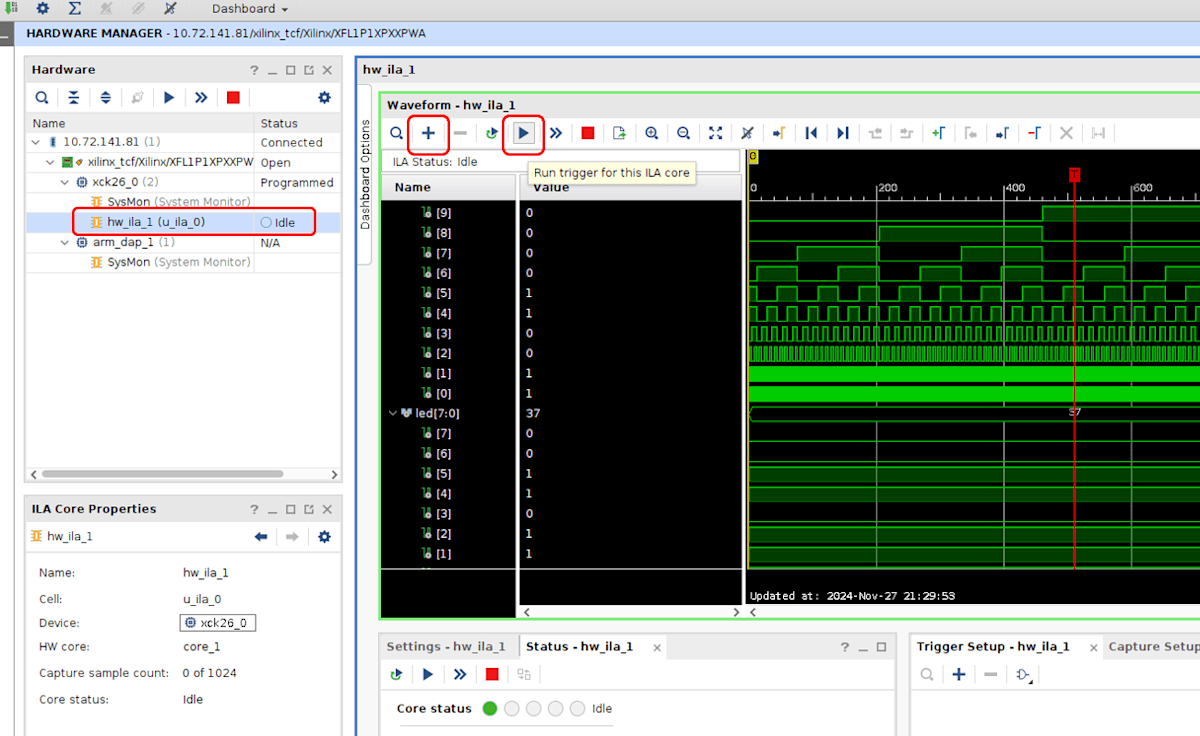Screen dimensions: 1200x736
Task: Open trigger operator dropdown in Trigger Setup
Action: coord(1023,675)
